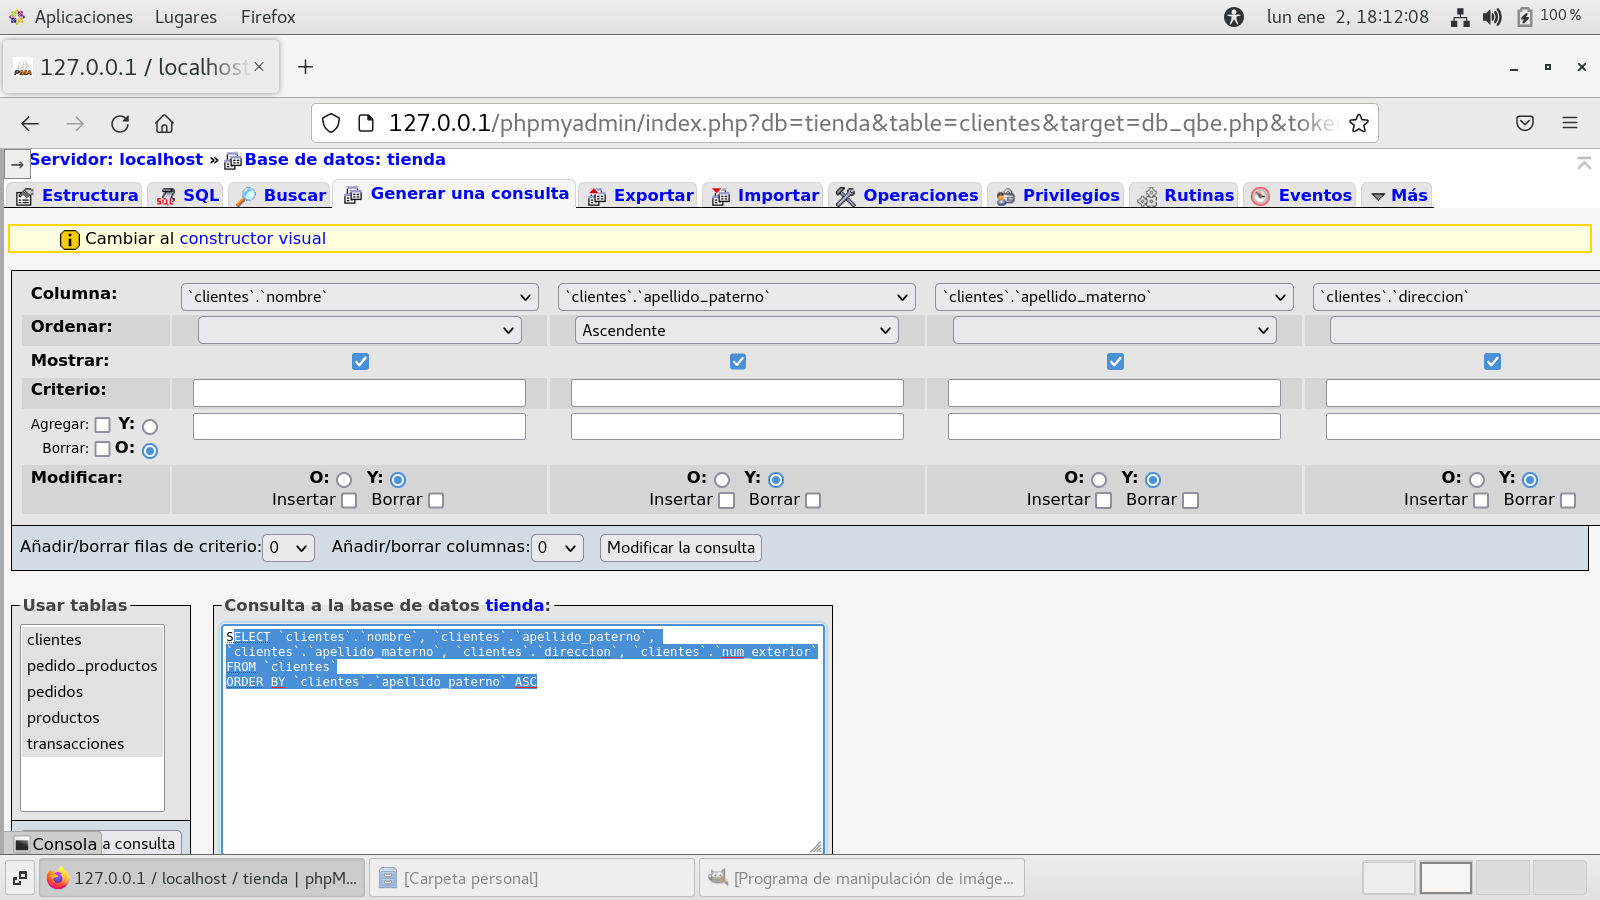Click the Firefox reload page icon

[x=120, y=124]
